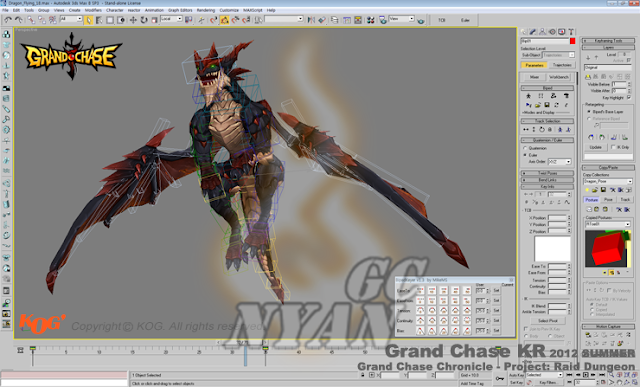Open the Copied Postures dropdown
The height and width of the screenshot is (387, 640).
click(x=608, y=224)
